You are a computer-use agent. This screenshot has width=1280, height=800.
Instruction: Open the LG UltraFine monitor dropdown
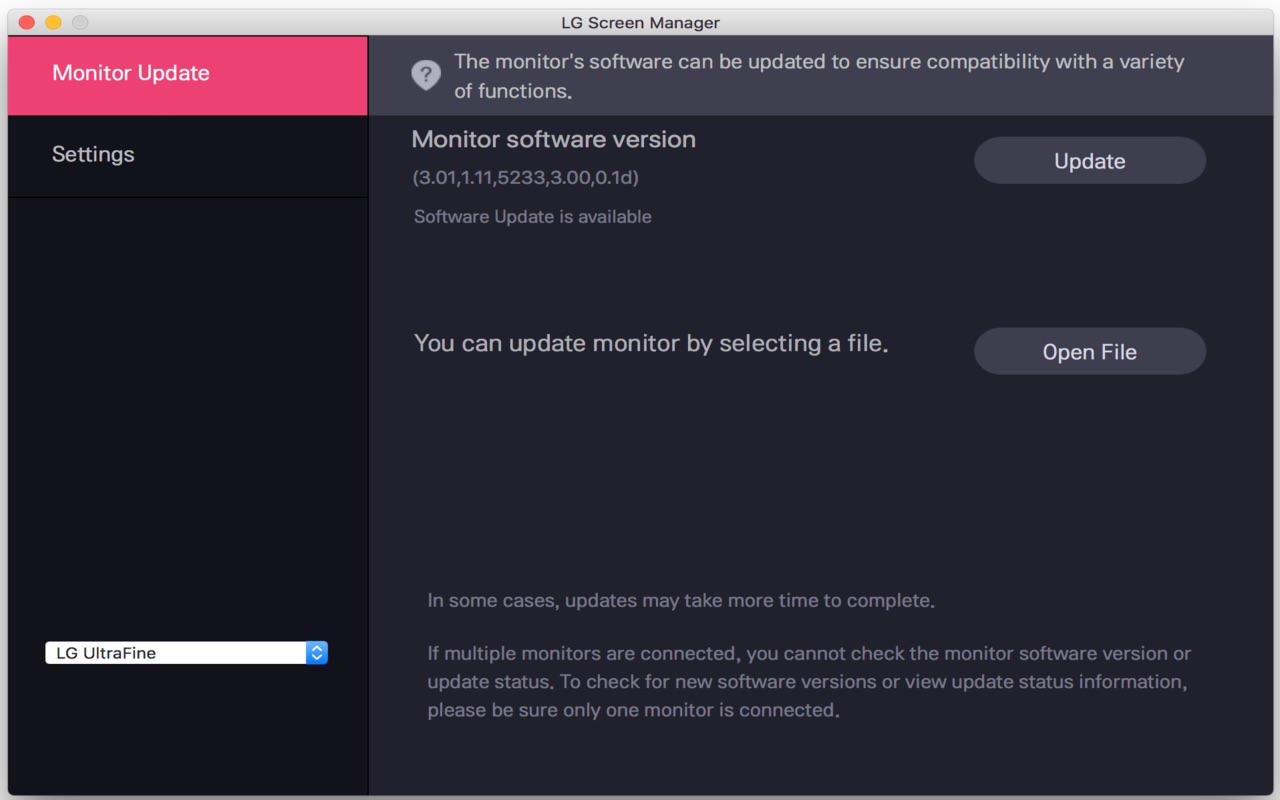click(187, 653)
